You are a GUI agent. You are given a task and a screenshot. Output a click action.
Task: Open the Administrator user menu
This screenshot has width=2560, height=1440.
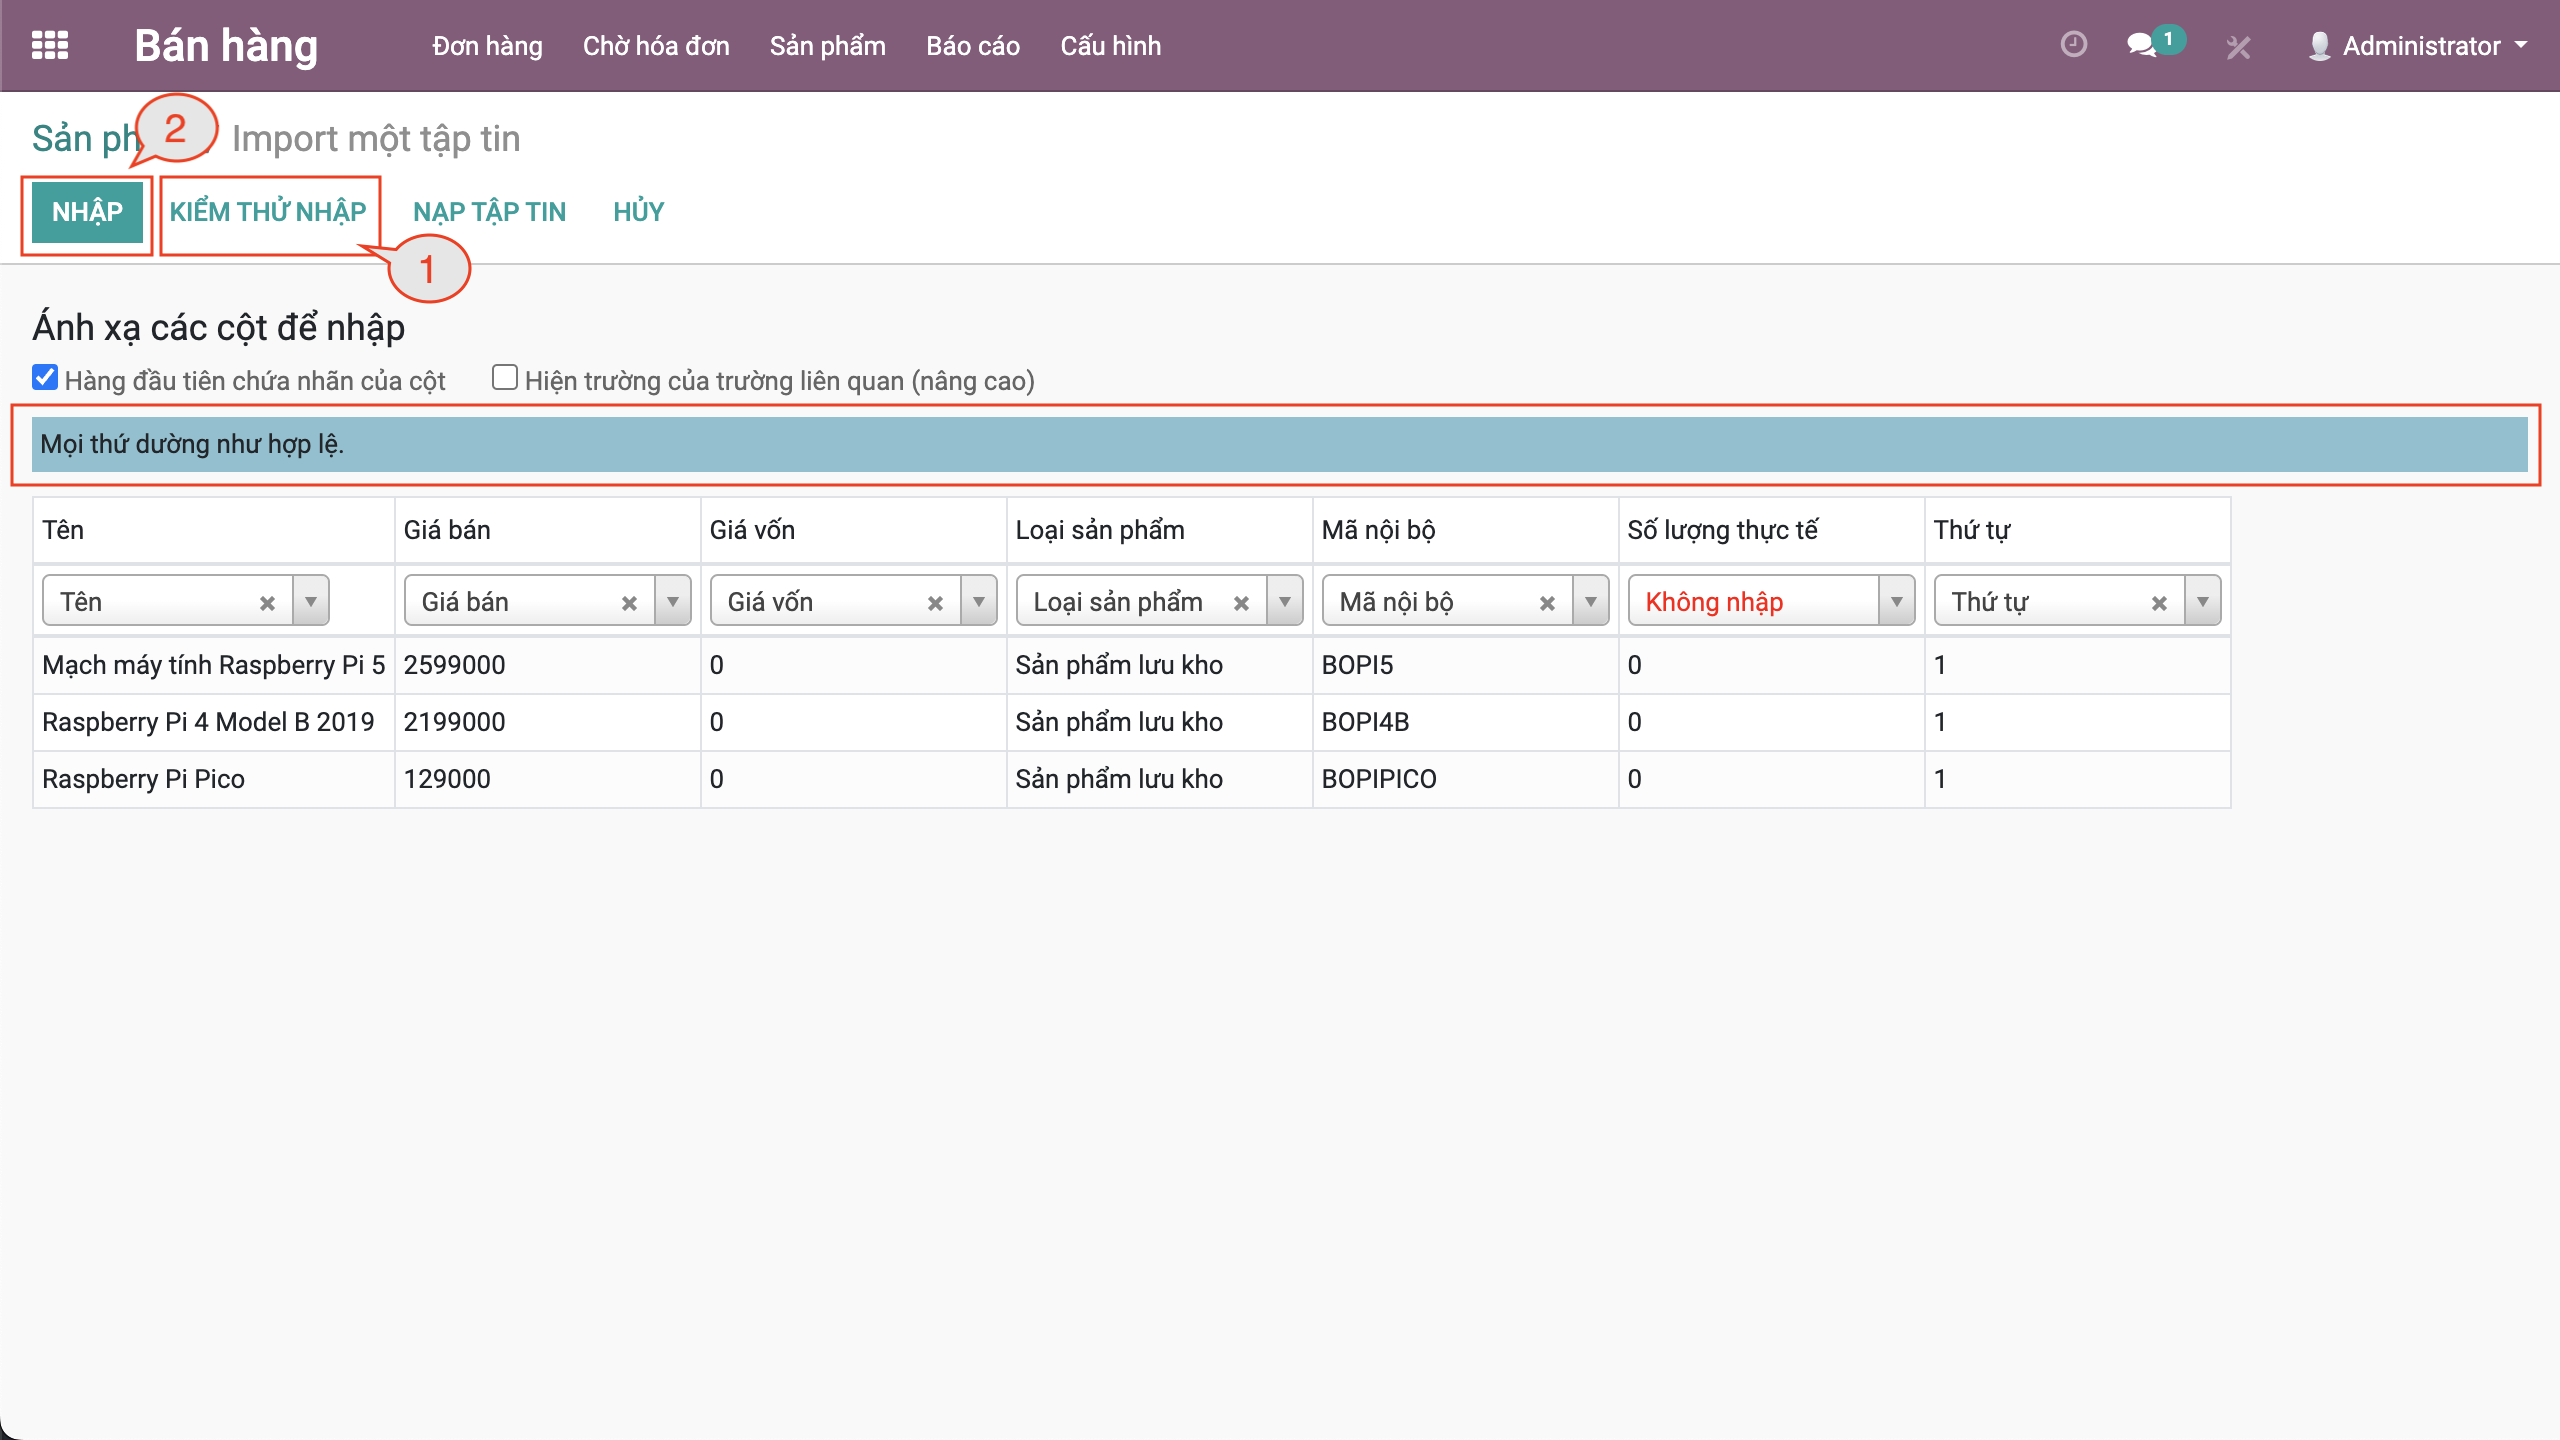click(2420, 46)
